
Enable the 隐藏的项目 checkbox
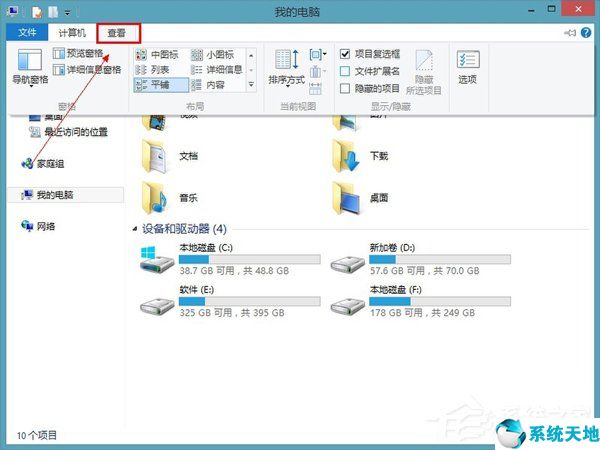click(345, 88)
